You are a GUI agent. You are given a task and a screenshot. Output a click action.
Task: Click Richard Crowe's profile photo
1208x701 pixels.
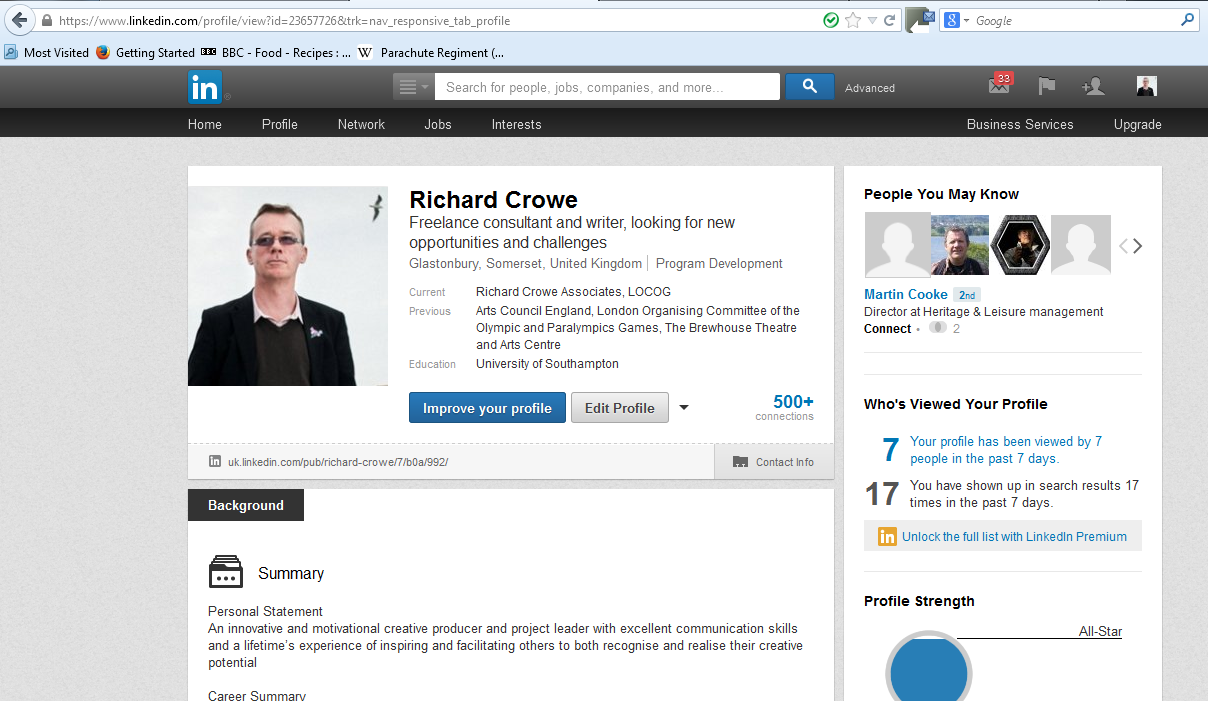(288, 286)
